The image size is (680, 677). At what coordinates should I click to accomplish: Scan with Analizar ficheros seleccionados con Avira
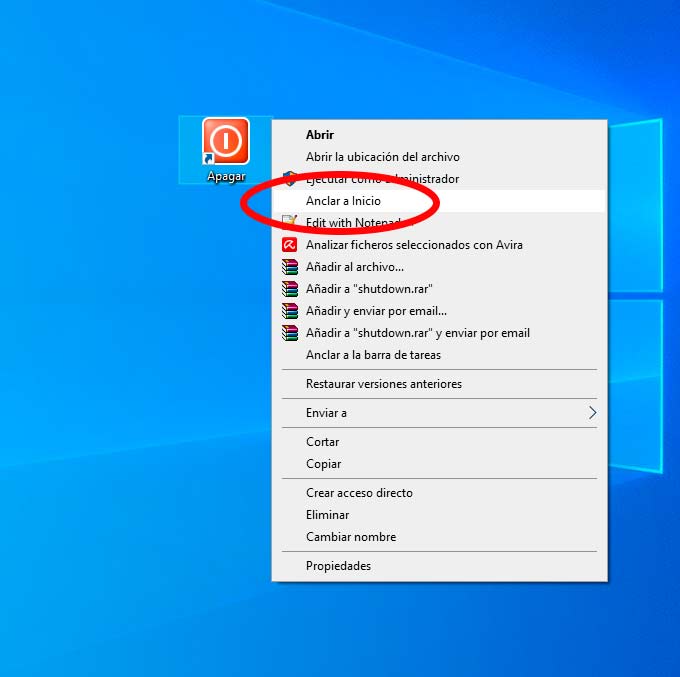pyautogui.click(x=439, y=245)
